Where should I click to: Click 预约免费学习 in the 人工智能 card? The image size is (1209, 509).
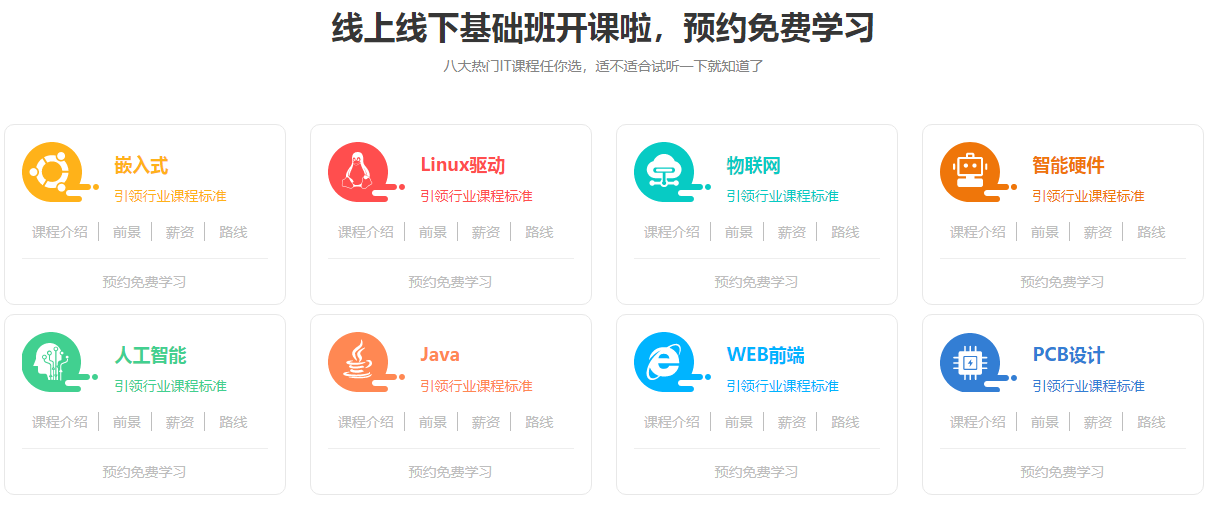(x=145, y=472)
